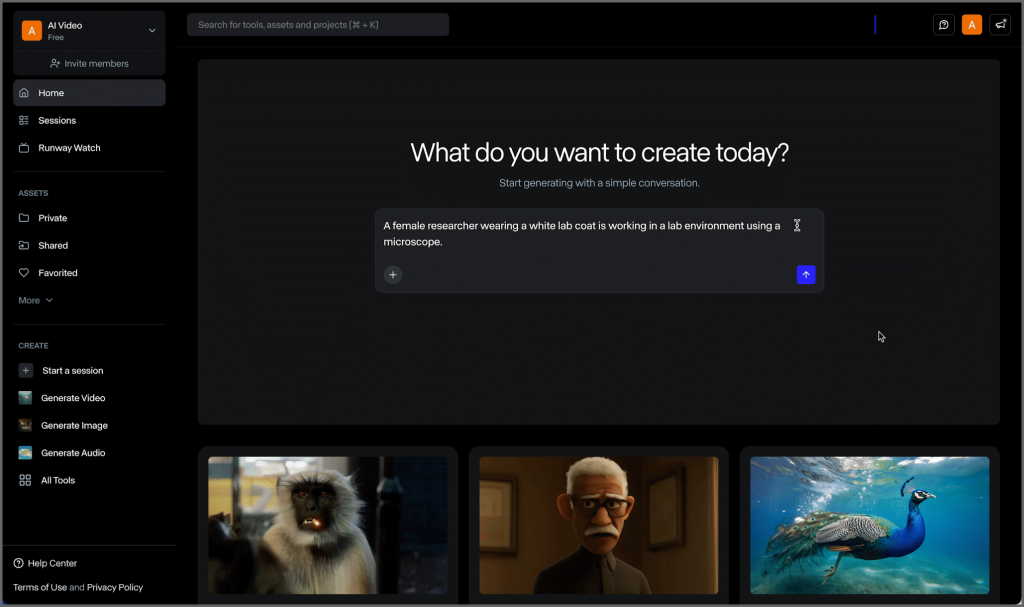Click the Generate Image thumbnail icon

[25, 425]
